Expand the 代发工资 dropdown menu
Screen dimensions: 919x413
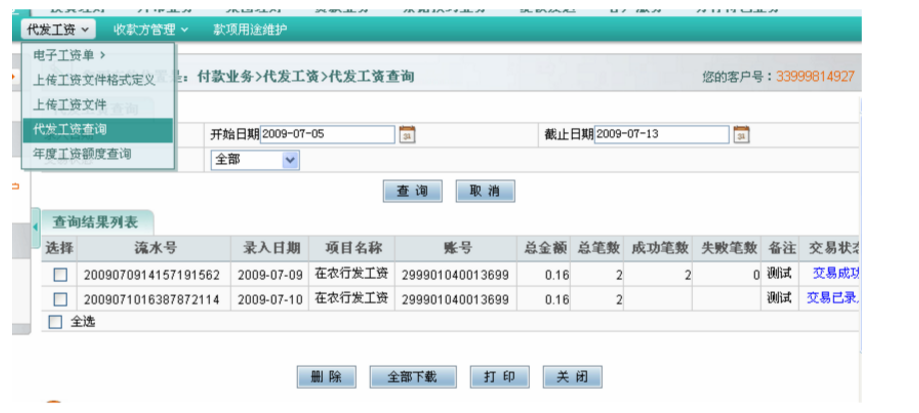click(59, 30)
